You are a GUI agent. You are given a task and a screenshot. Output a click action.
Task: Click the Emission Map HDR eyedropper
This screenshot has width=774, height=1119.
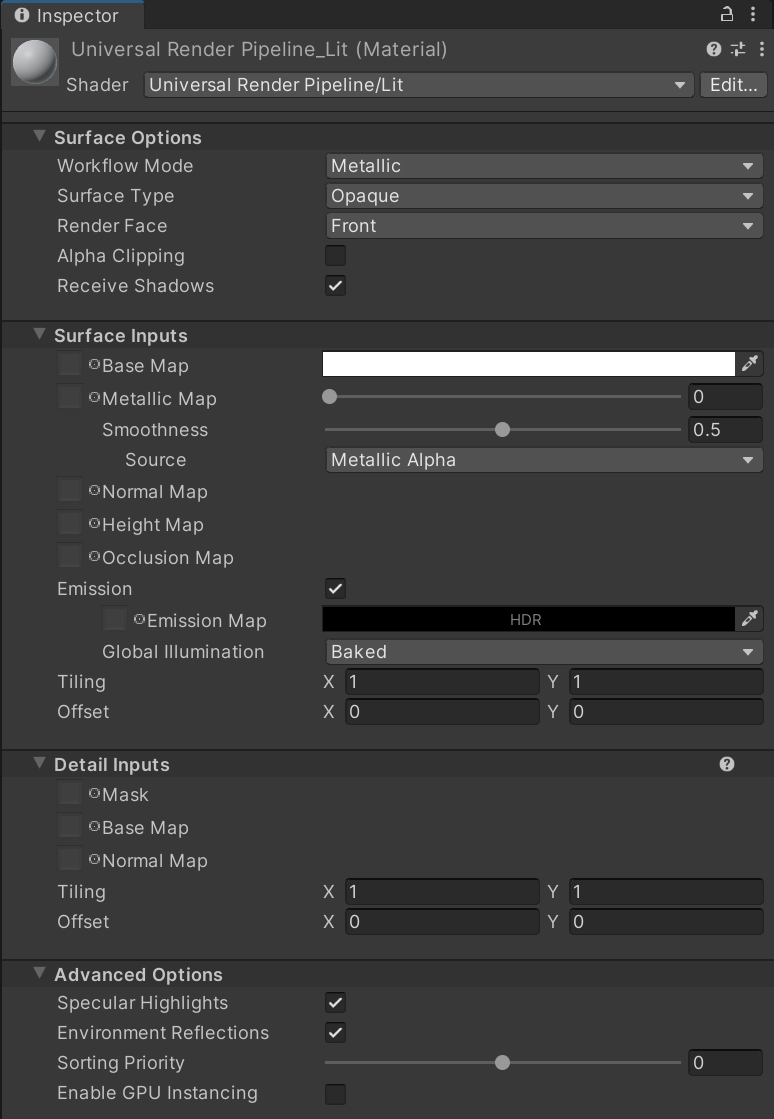point(749,619)
